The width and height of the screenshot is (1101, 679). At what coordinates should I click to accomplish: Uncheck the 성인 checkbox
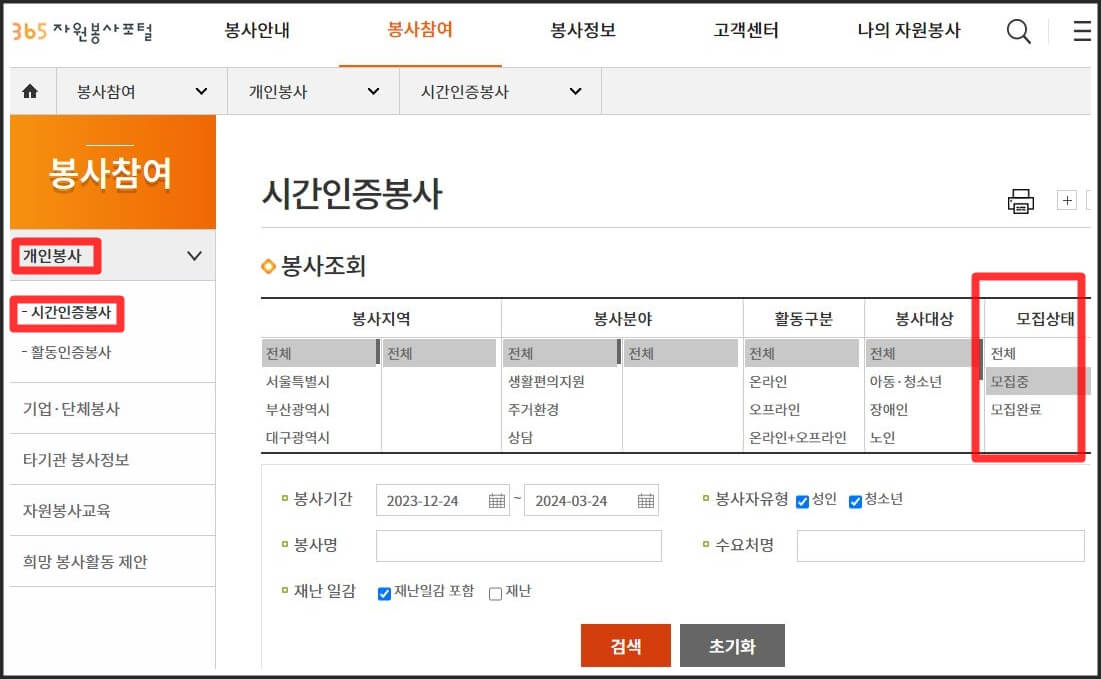coord(802,500)
